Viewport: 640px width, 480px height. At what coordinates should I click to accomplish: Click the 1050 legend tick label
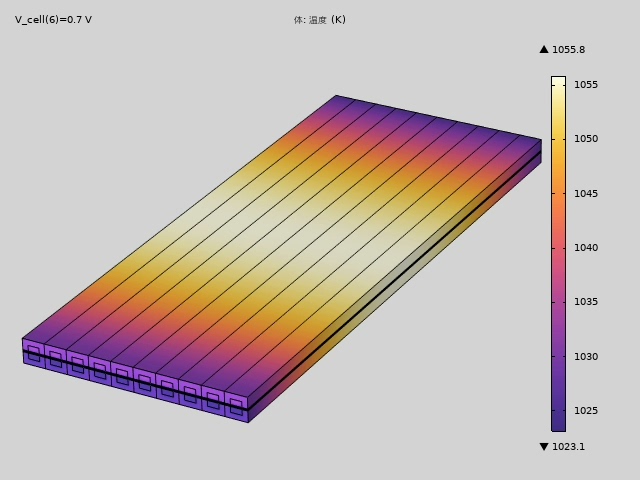point(586,139)
